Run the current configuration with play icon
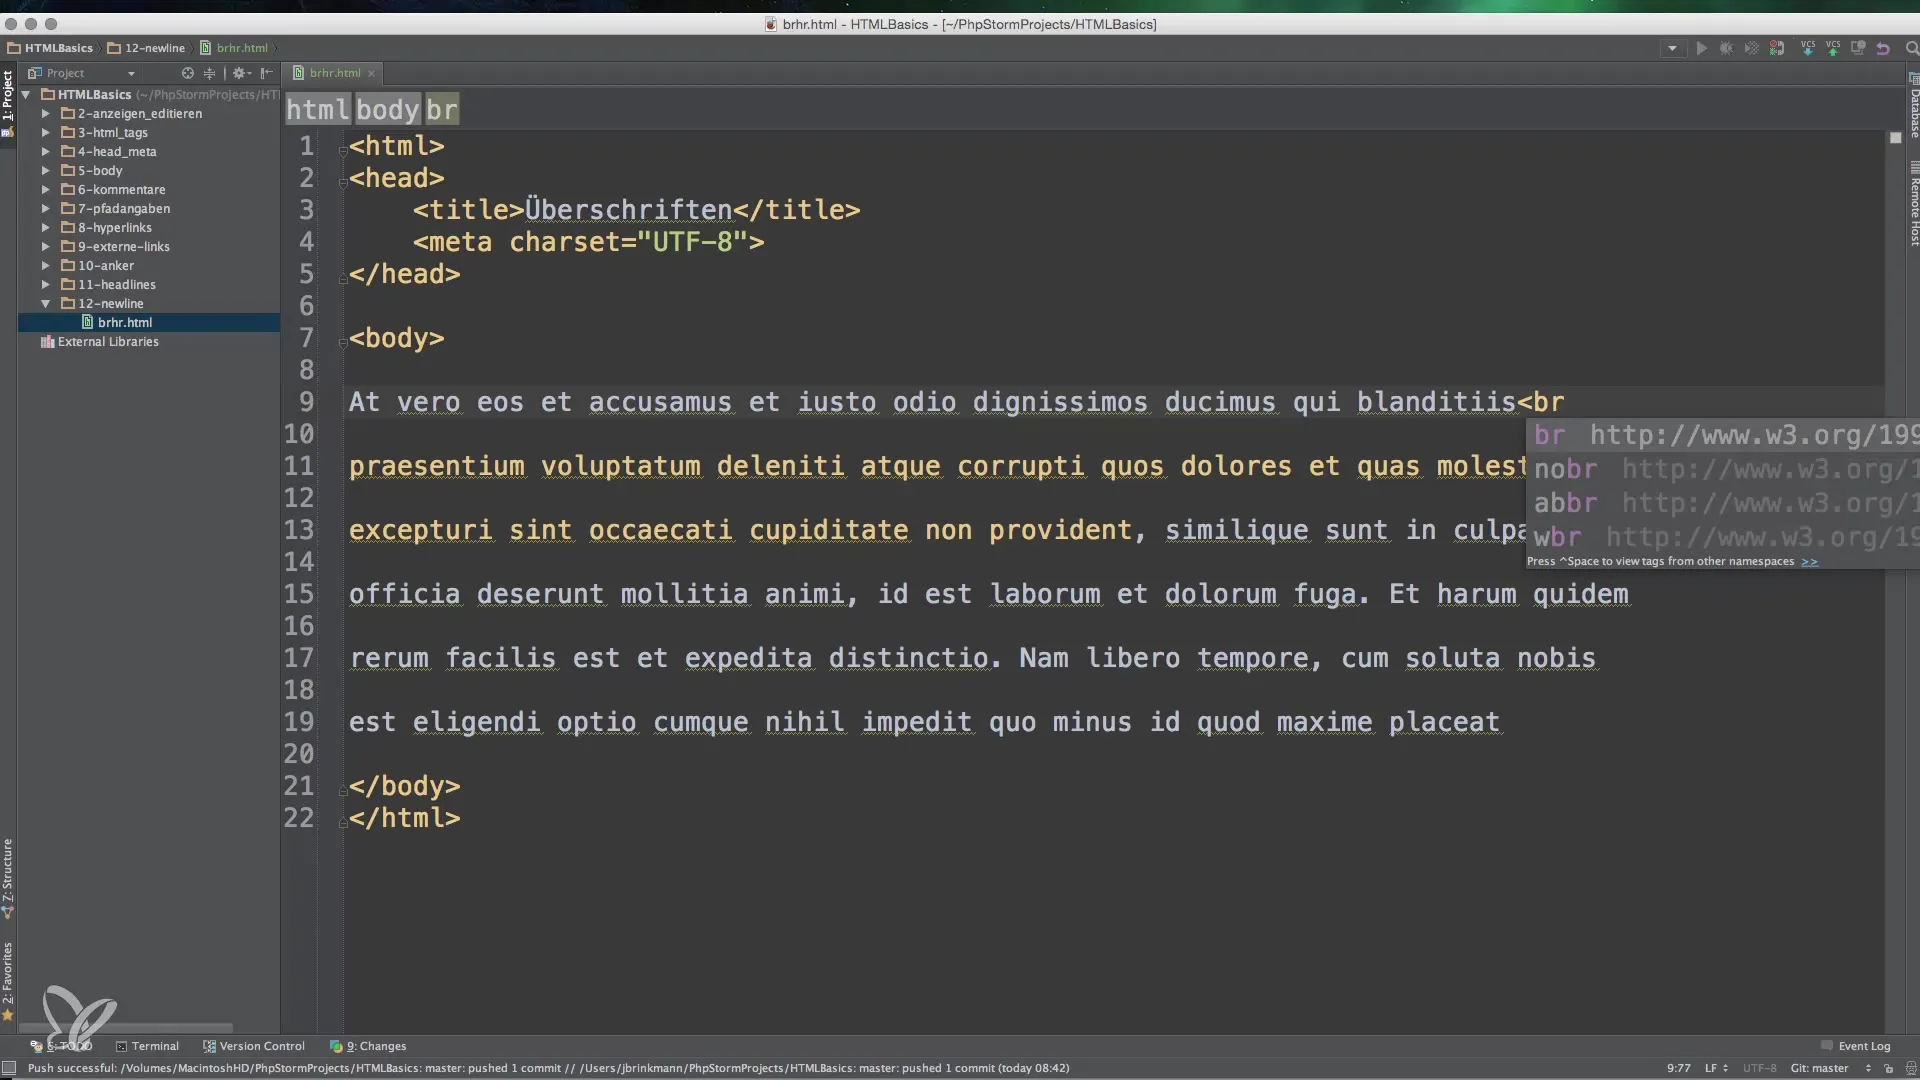This screenshot has height=1080, width=1920. (1701, 48)
